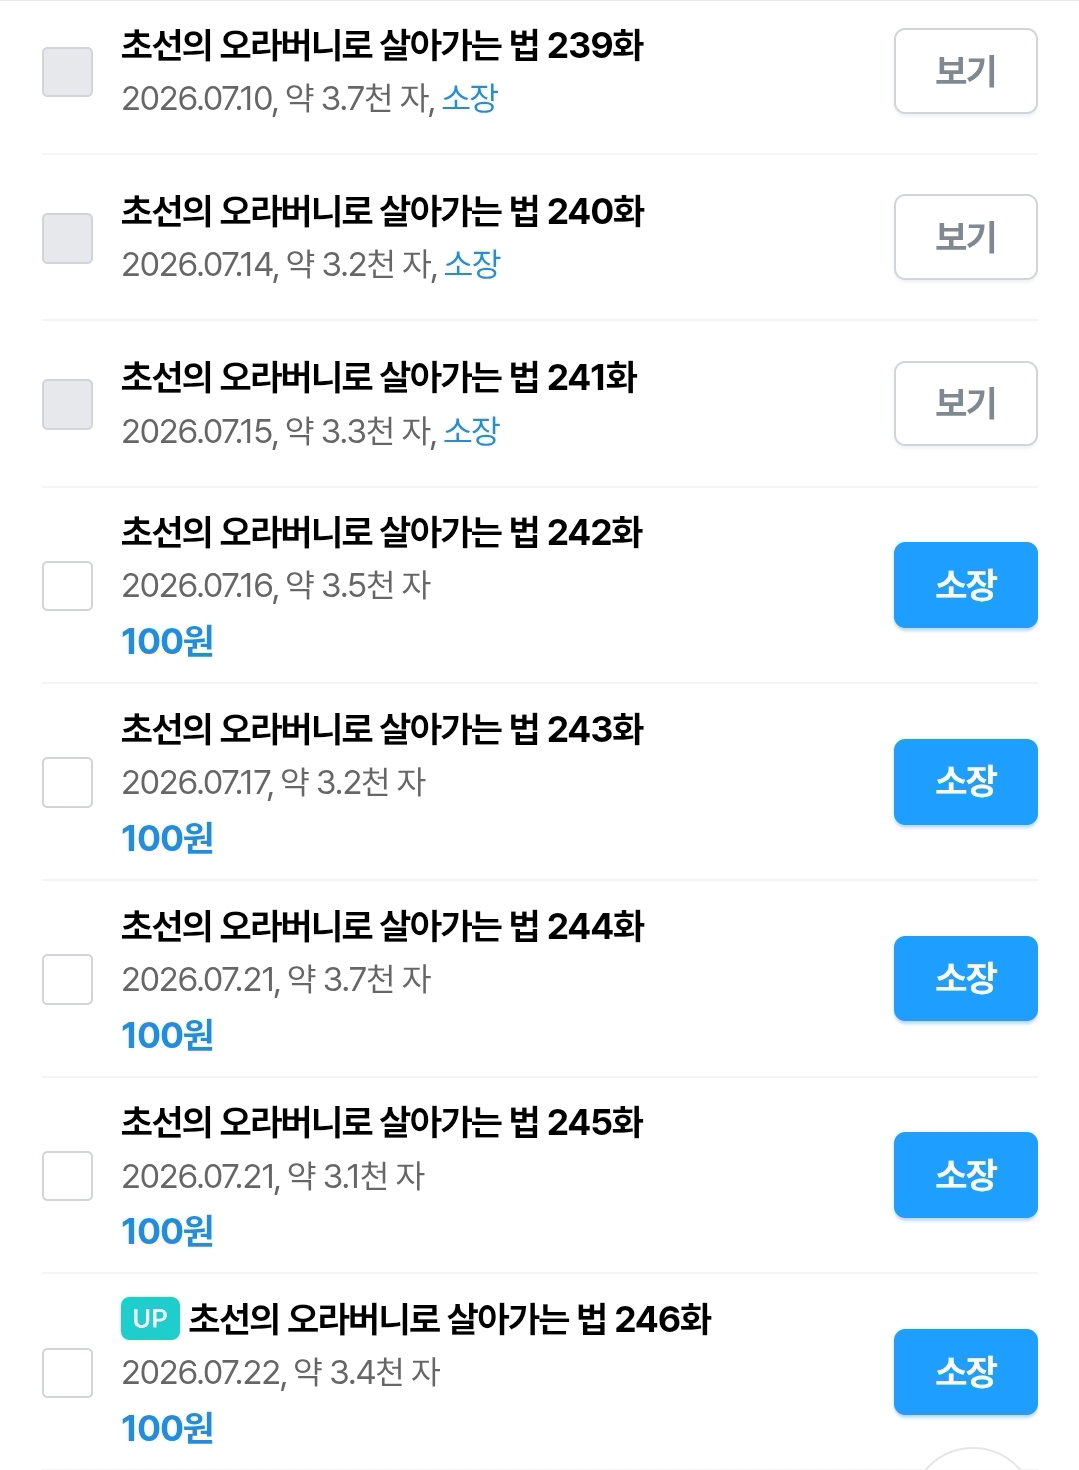
Task: Check the box for episode 241화
Action: point(67,404)
